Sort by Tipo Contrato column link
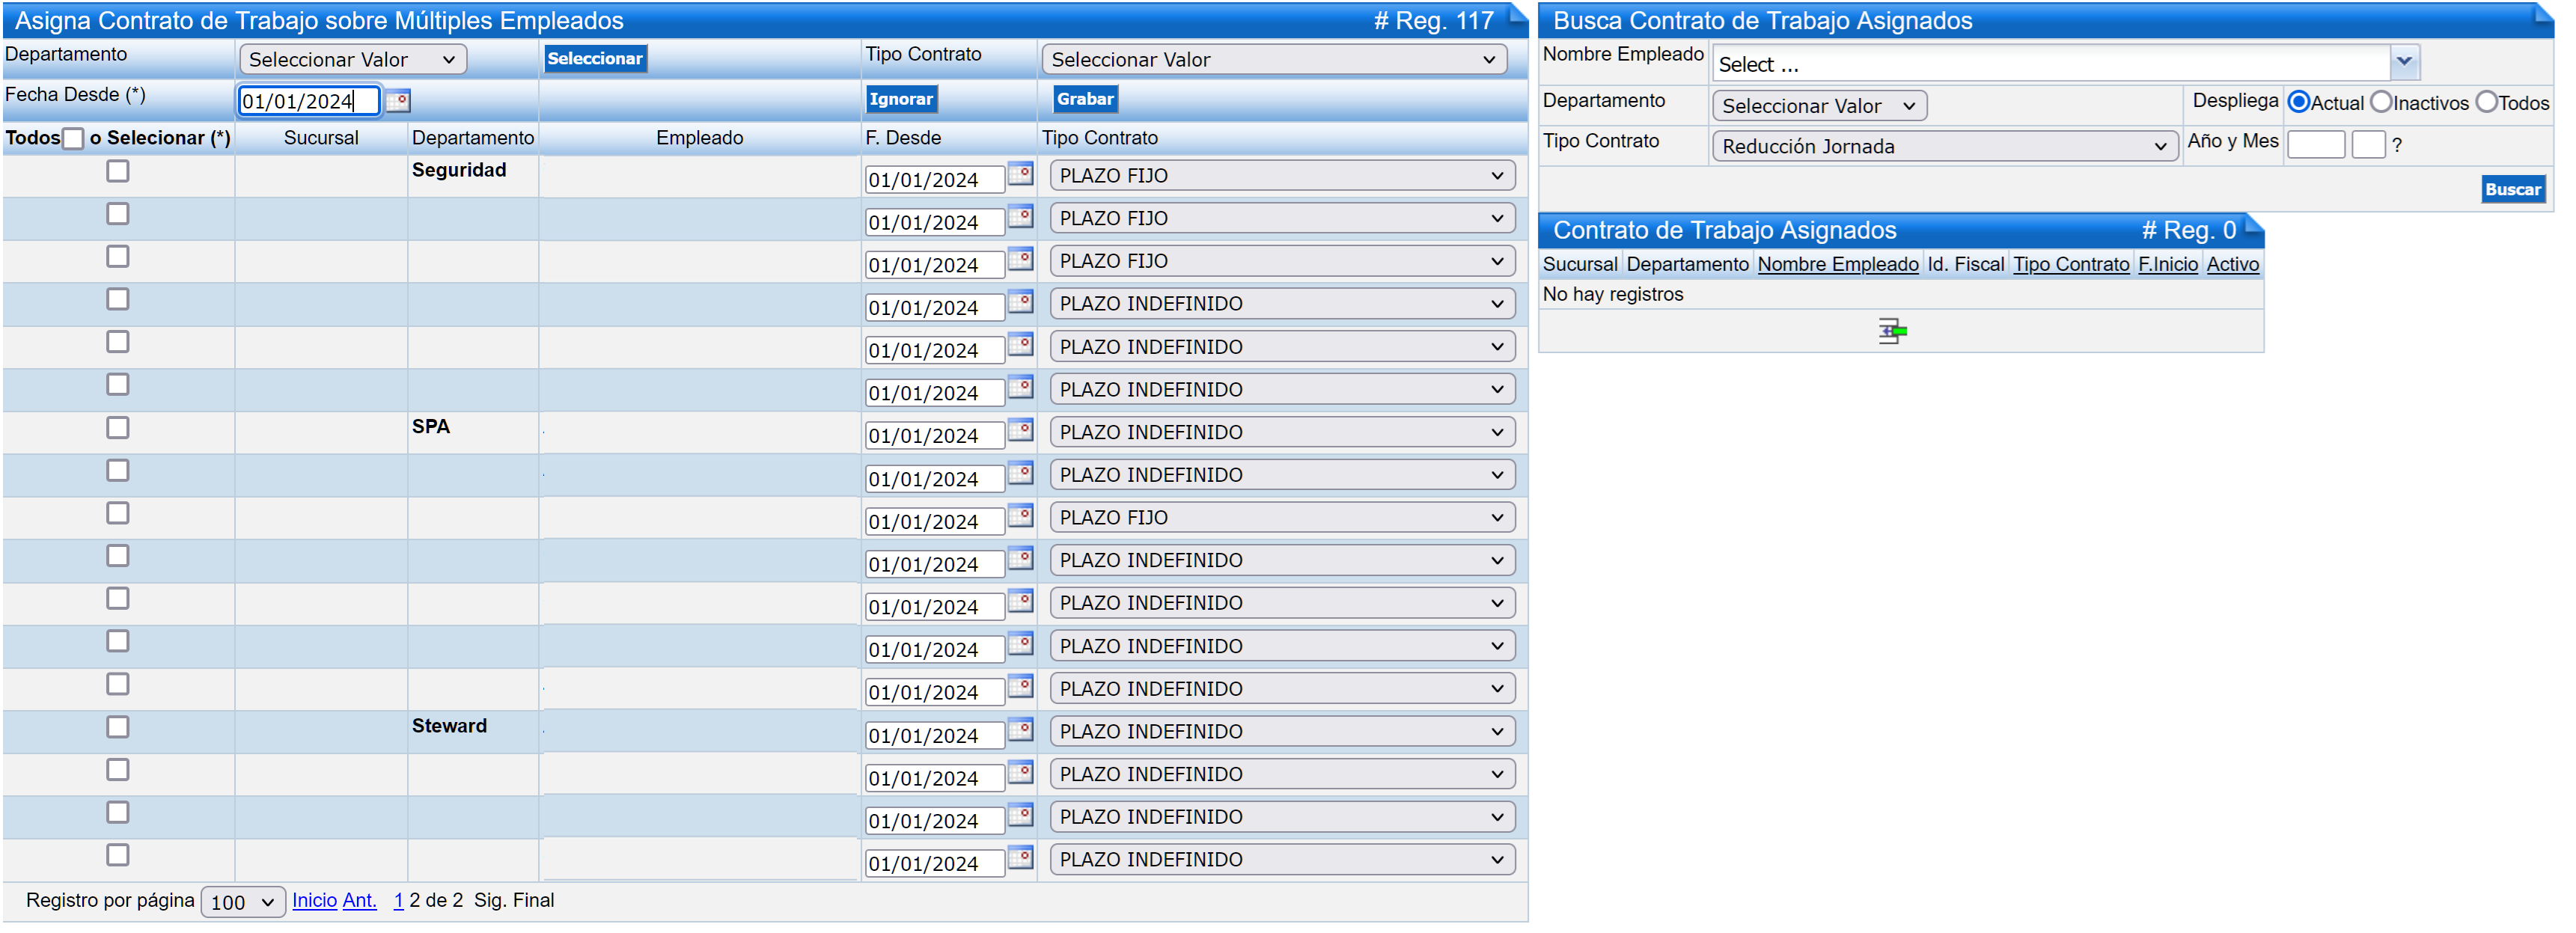The image size is (2576, 933). pyautogui.click(x=2070, y=264)
